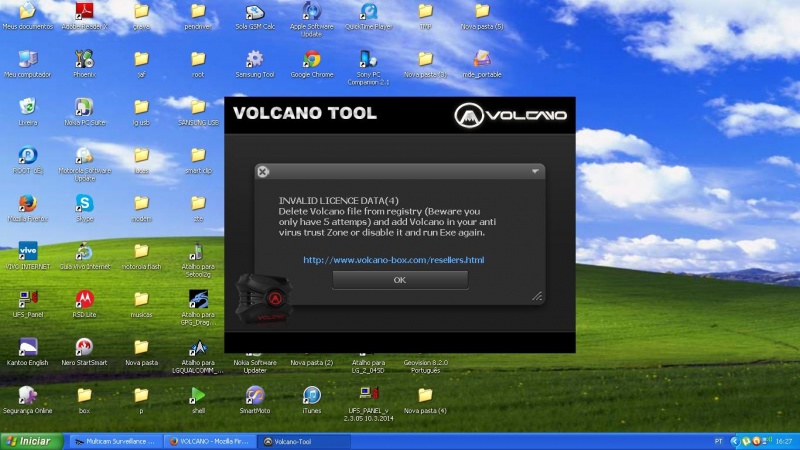Image resolution: width=800 pixels, height=450 pixels.
Task: Switch to Multicam Surveillance taskbar item
Action: pyautogui.click(x=115, y=441)
